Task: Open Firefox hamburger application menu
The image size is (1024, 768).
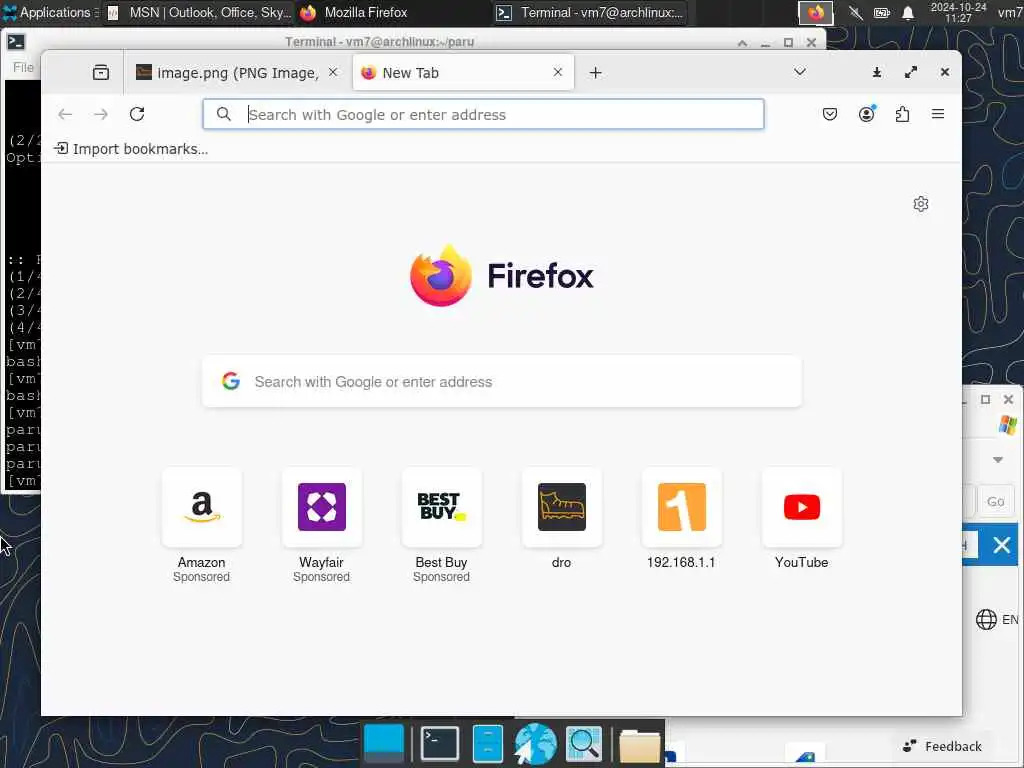Action: click(x=938, y=114)
